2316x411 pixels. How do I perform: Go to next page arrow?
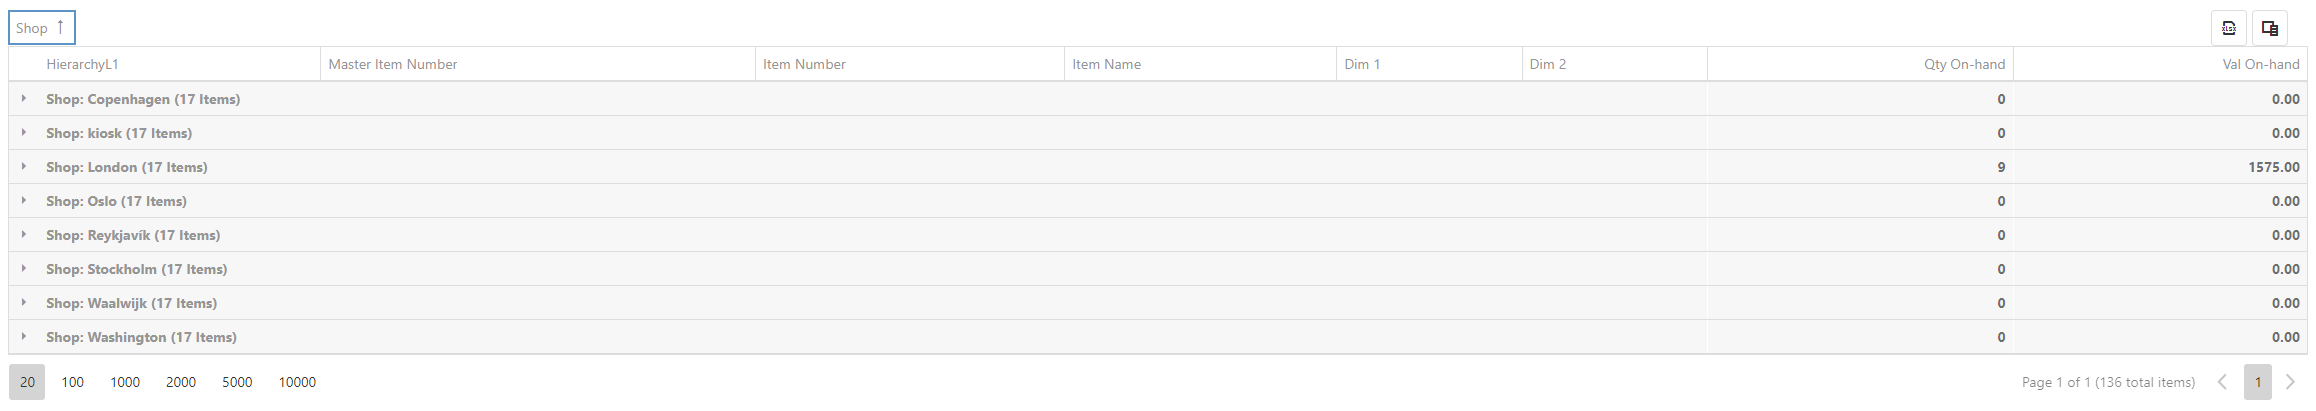point(2291,382)
